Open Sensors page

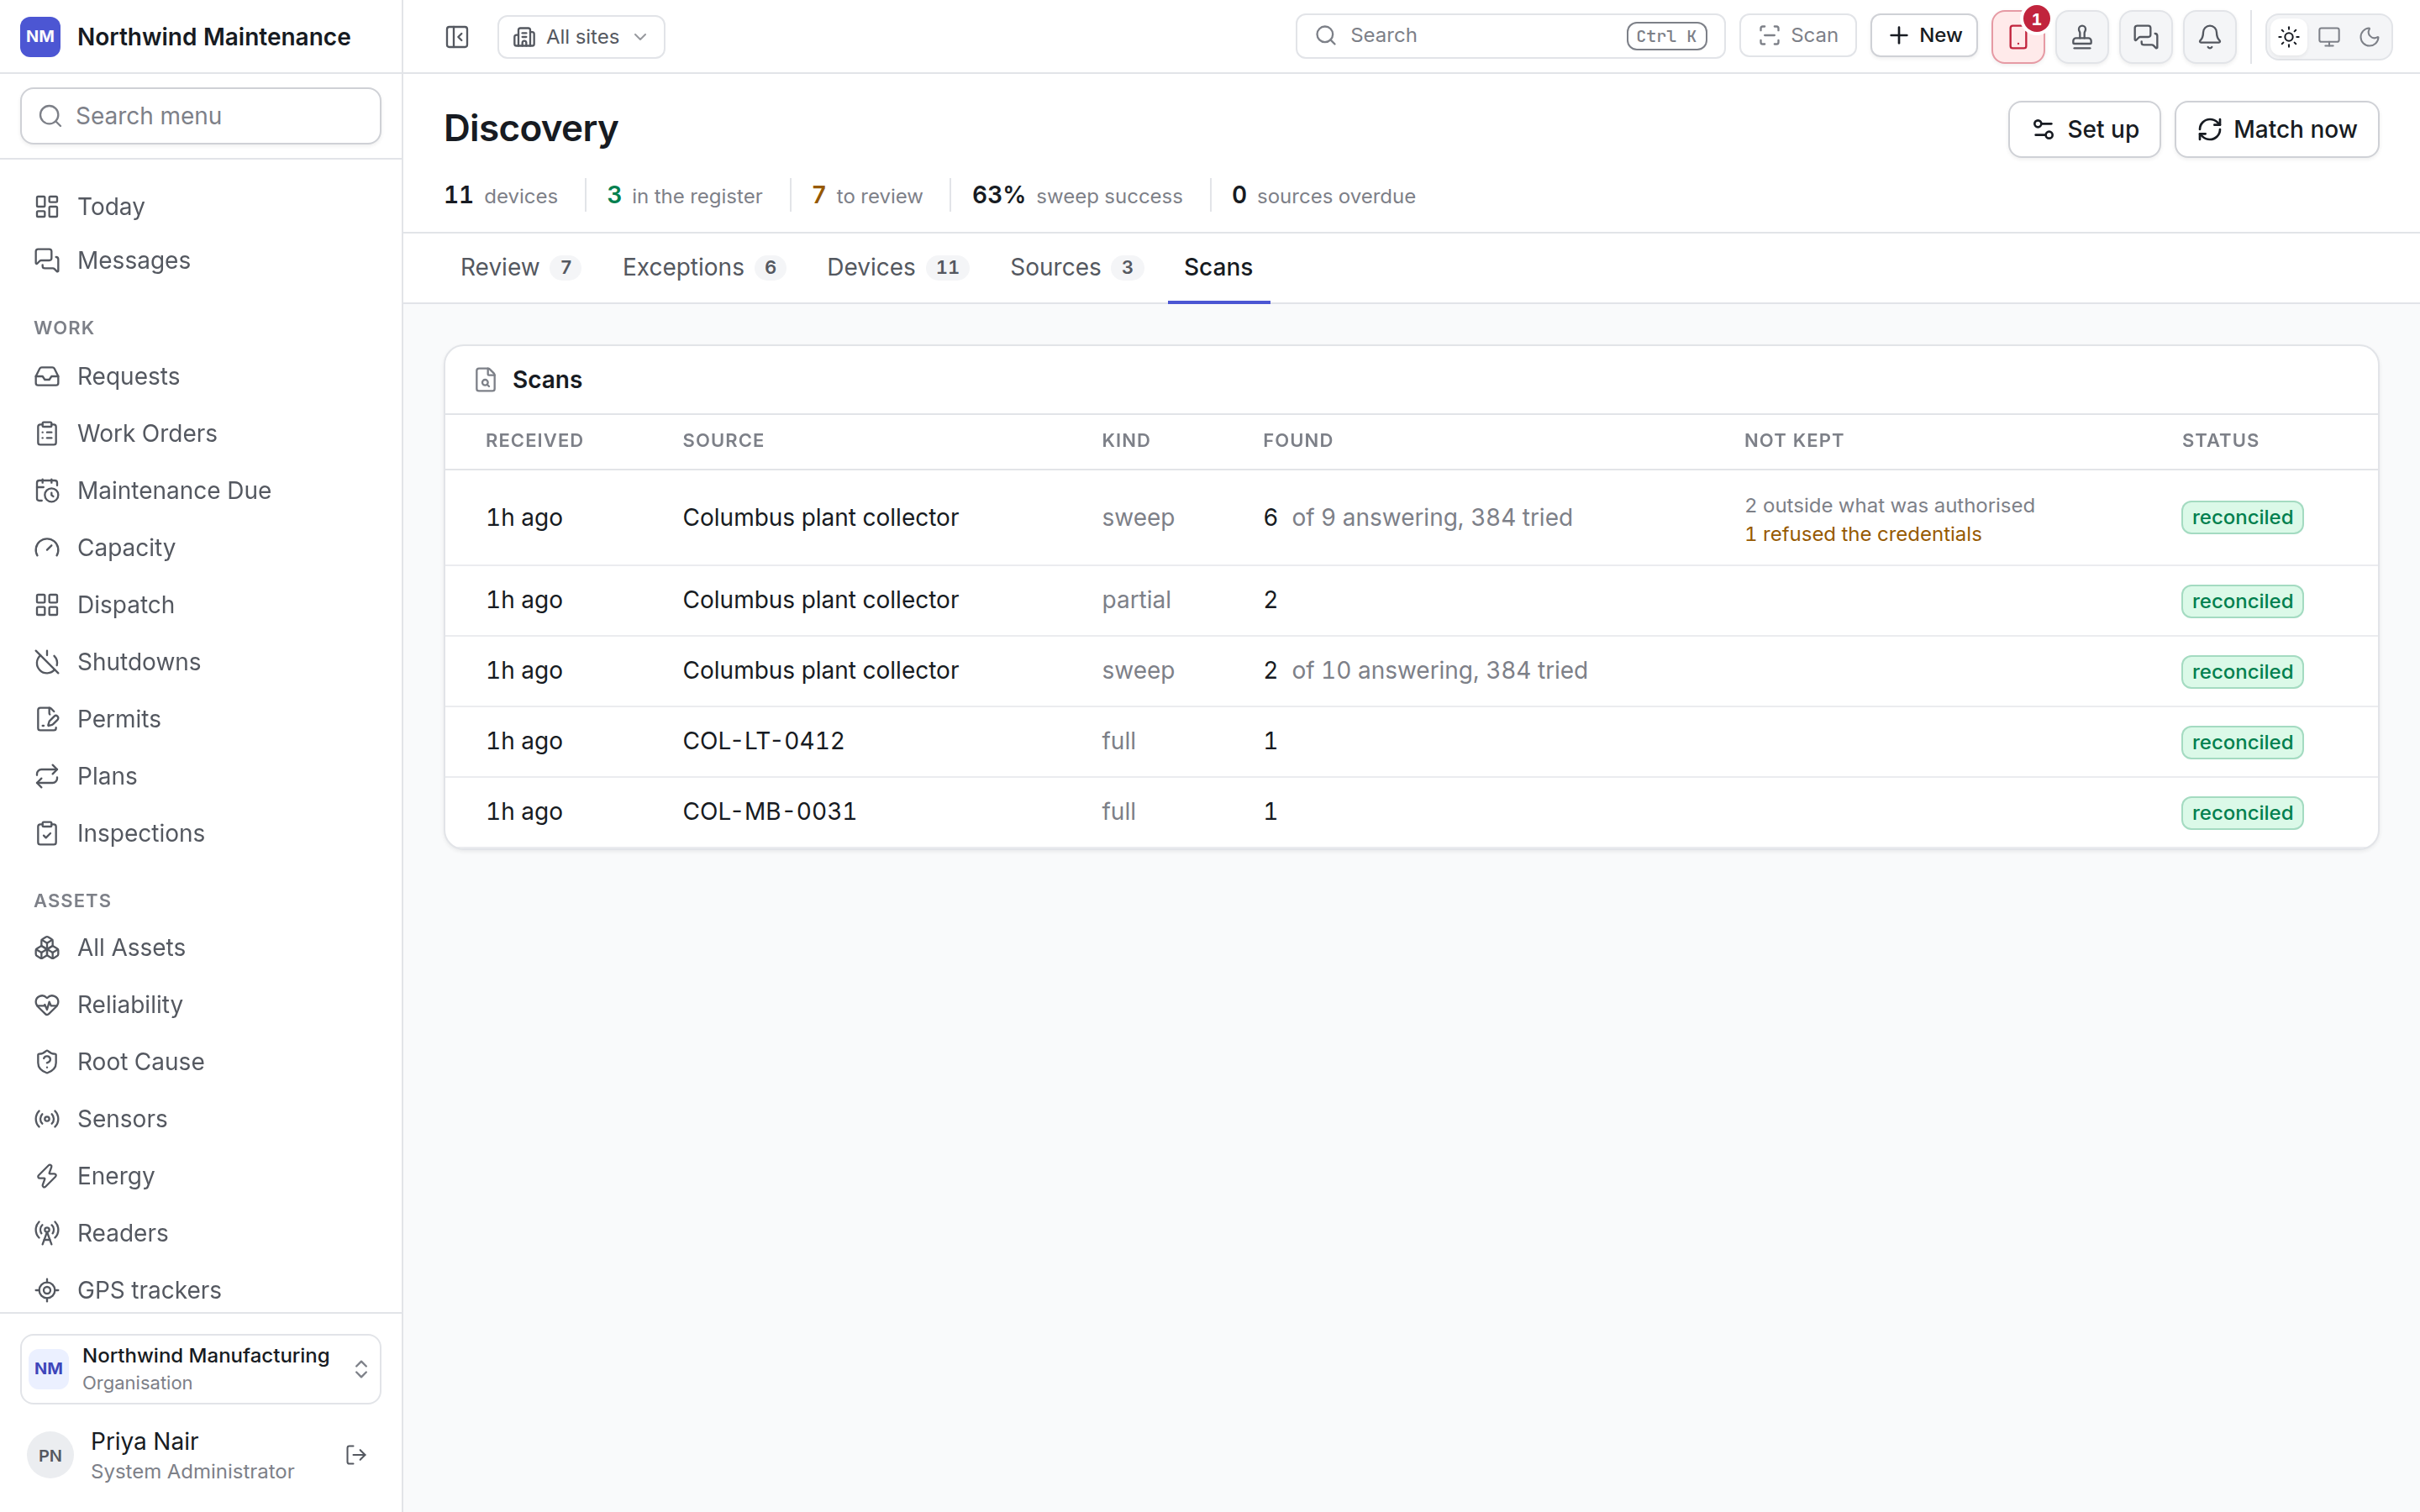click(201, 1118)
